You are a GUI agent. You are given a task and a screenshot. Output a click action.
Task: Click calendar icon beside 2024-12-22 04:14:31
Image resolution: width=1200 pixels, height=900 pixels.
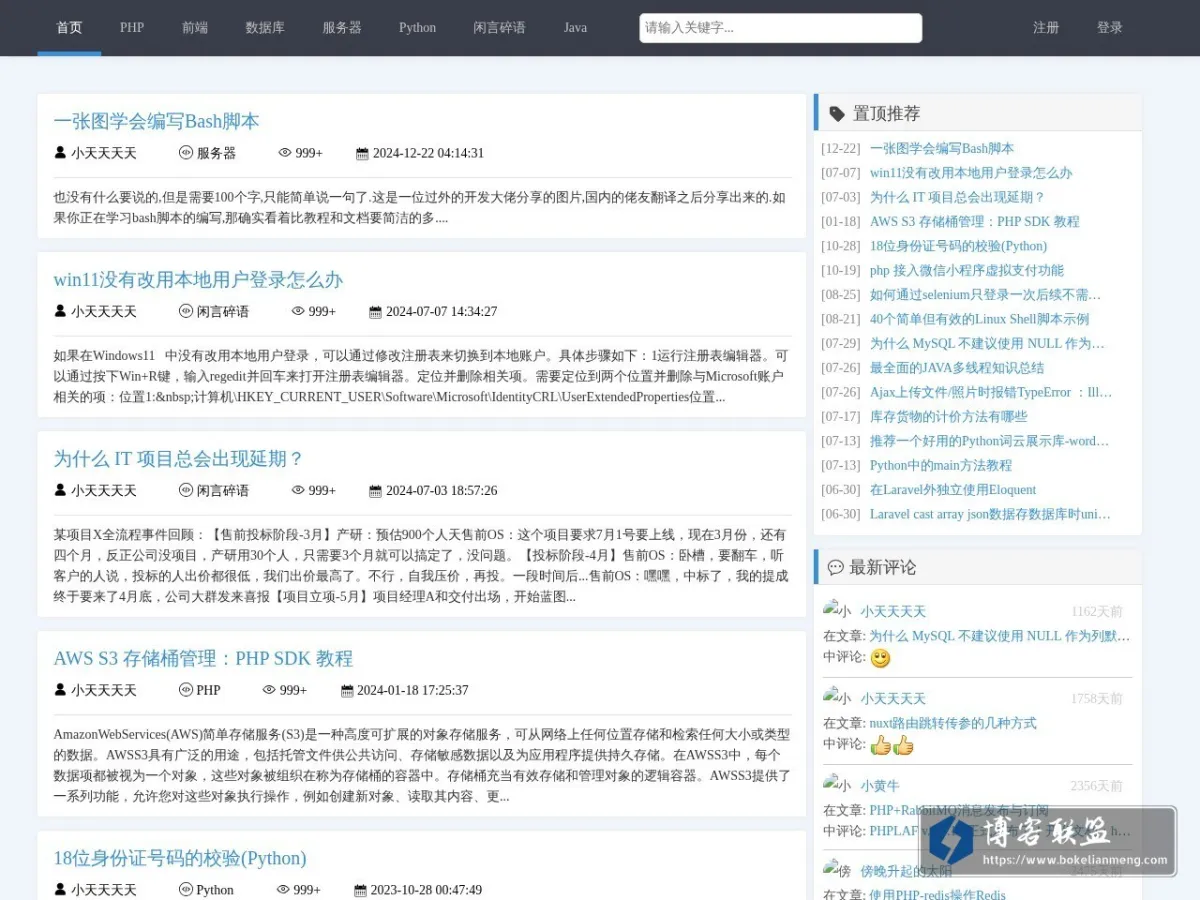point(362,153)
